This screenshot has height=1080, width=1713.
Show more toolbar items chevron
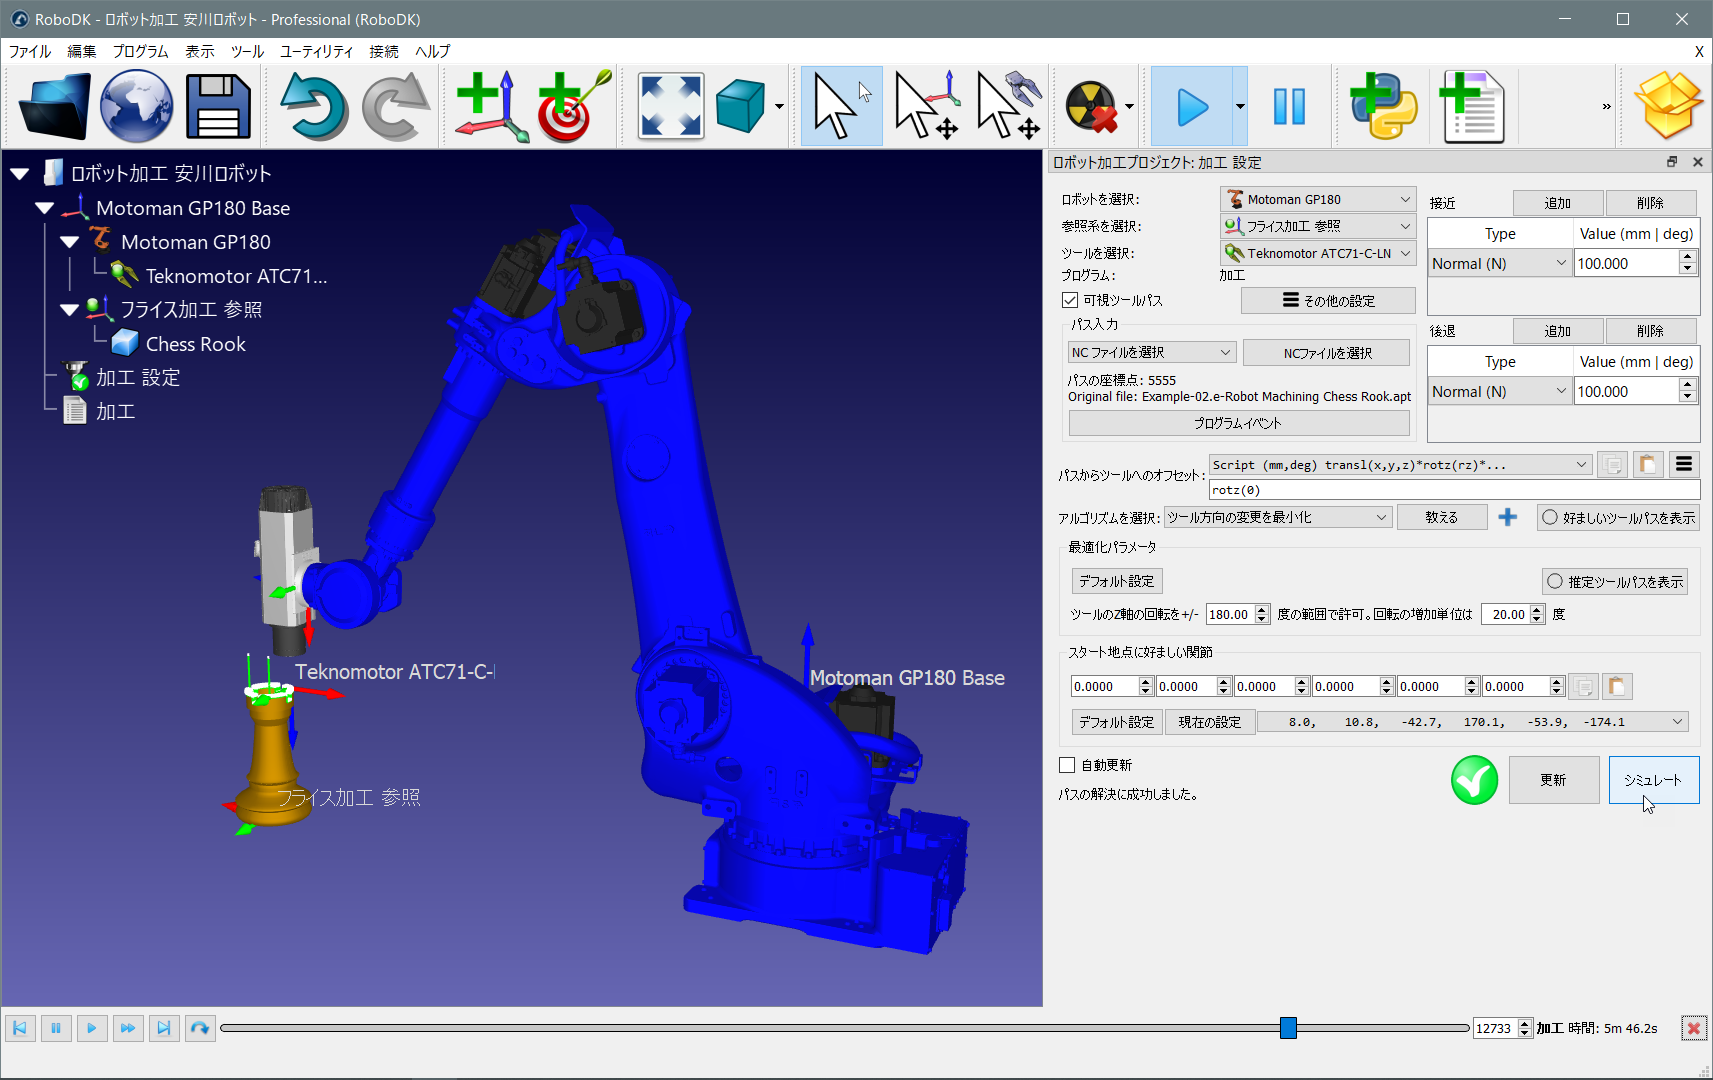pos(1606,106)
